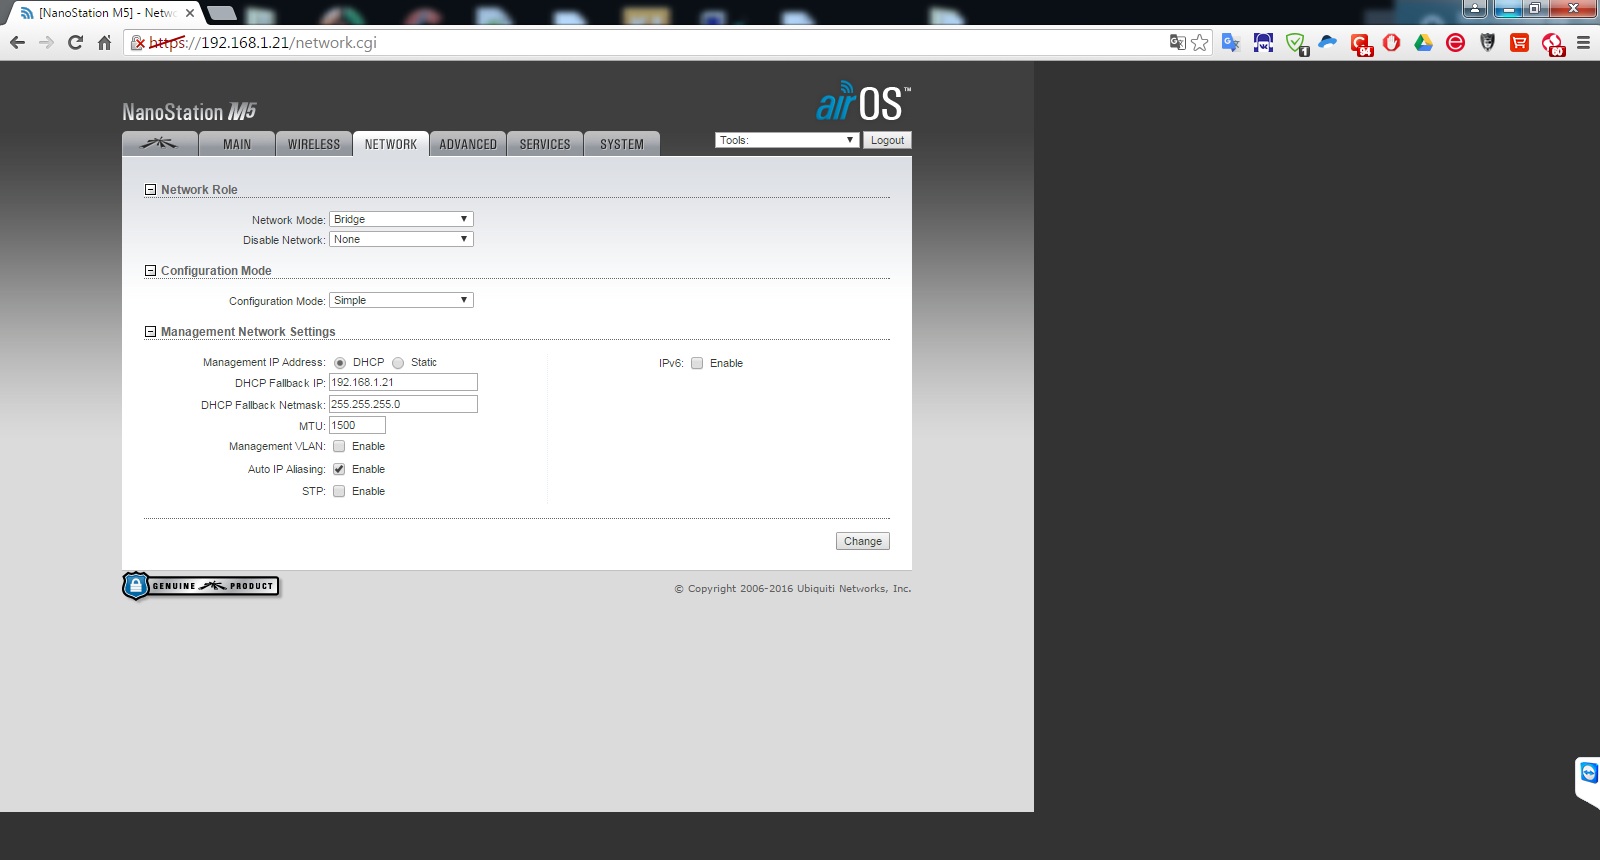Reload the network.cgi page
The image size is (1600, 860).
(x=75, y=43)
